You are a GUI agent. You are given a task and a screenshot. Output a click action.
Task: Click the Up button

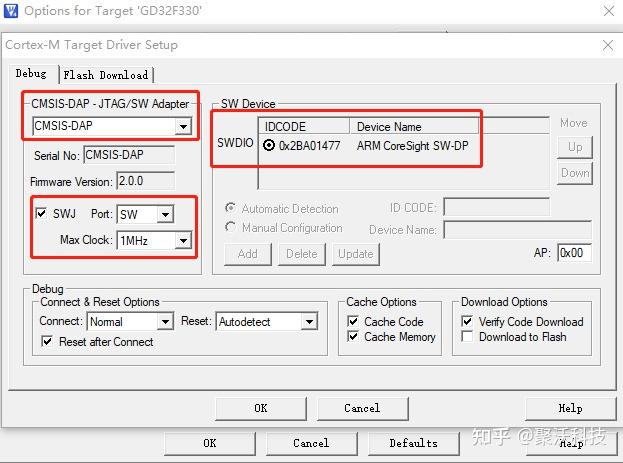pos(575,147)
